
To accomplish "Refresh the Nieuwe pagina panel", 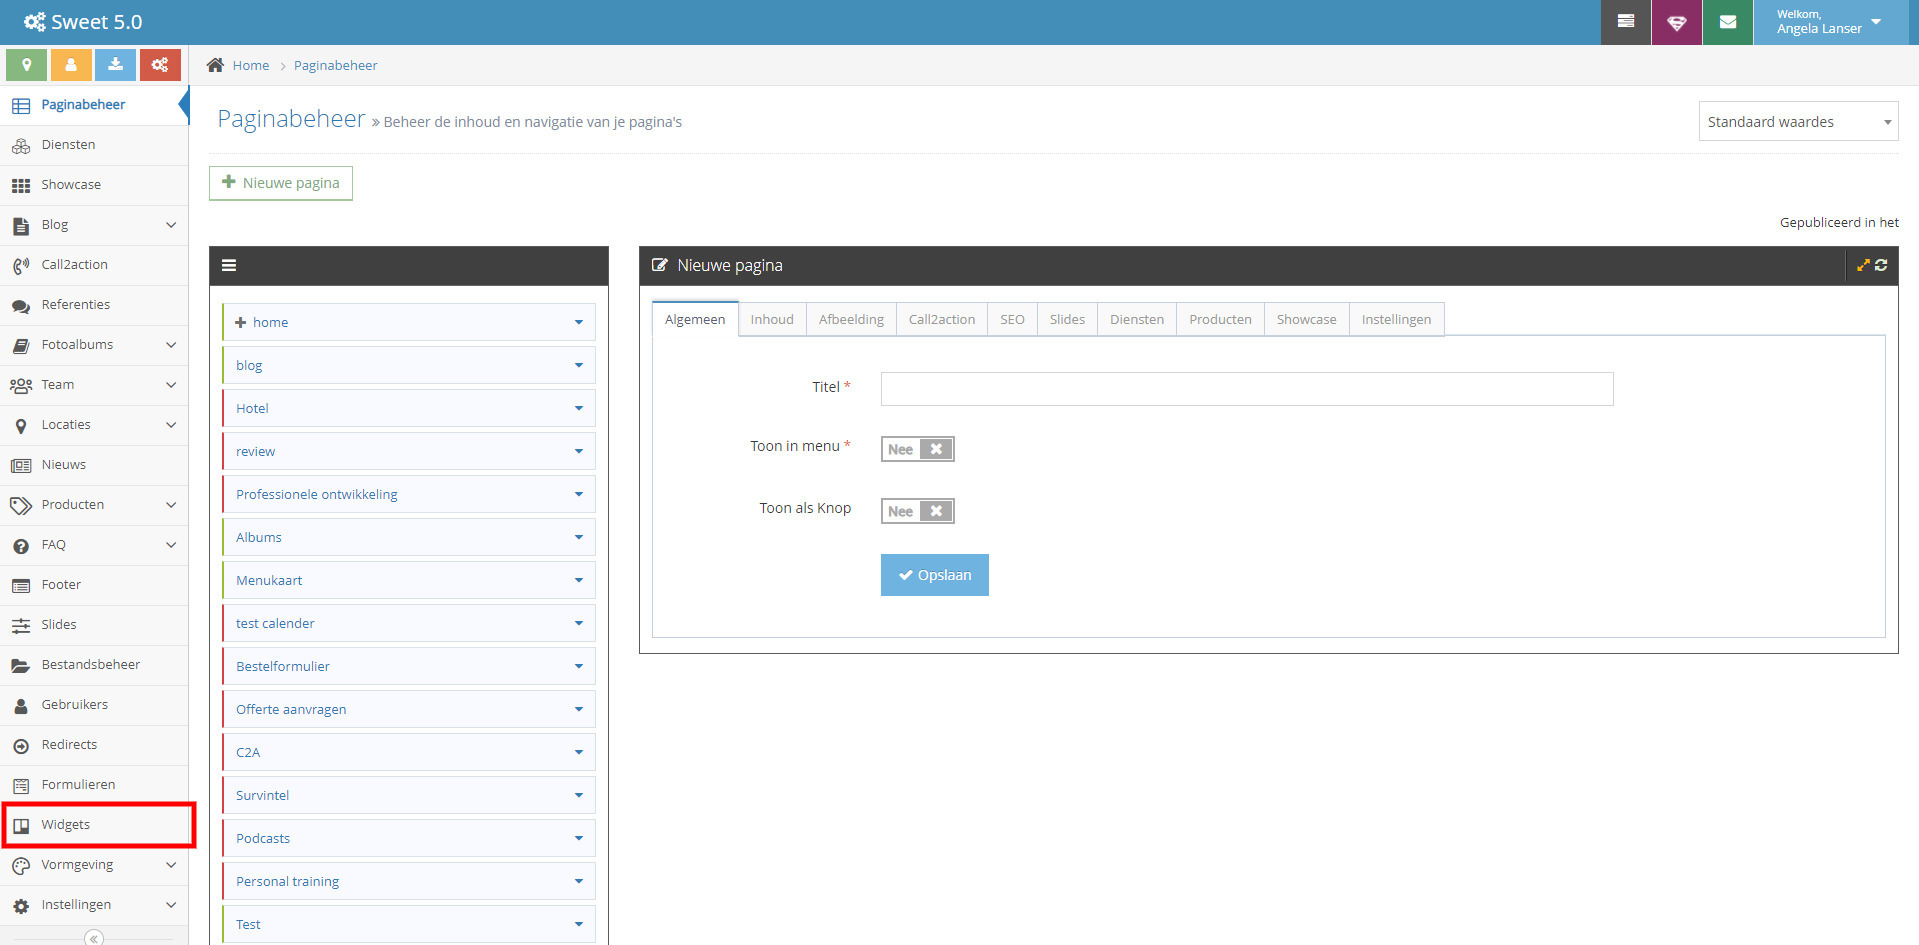I will coord(1881,265).
